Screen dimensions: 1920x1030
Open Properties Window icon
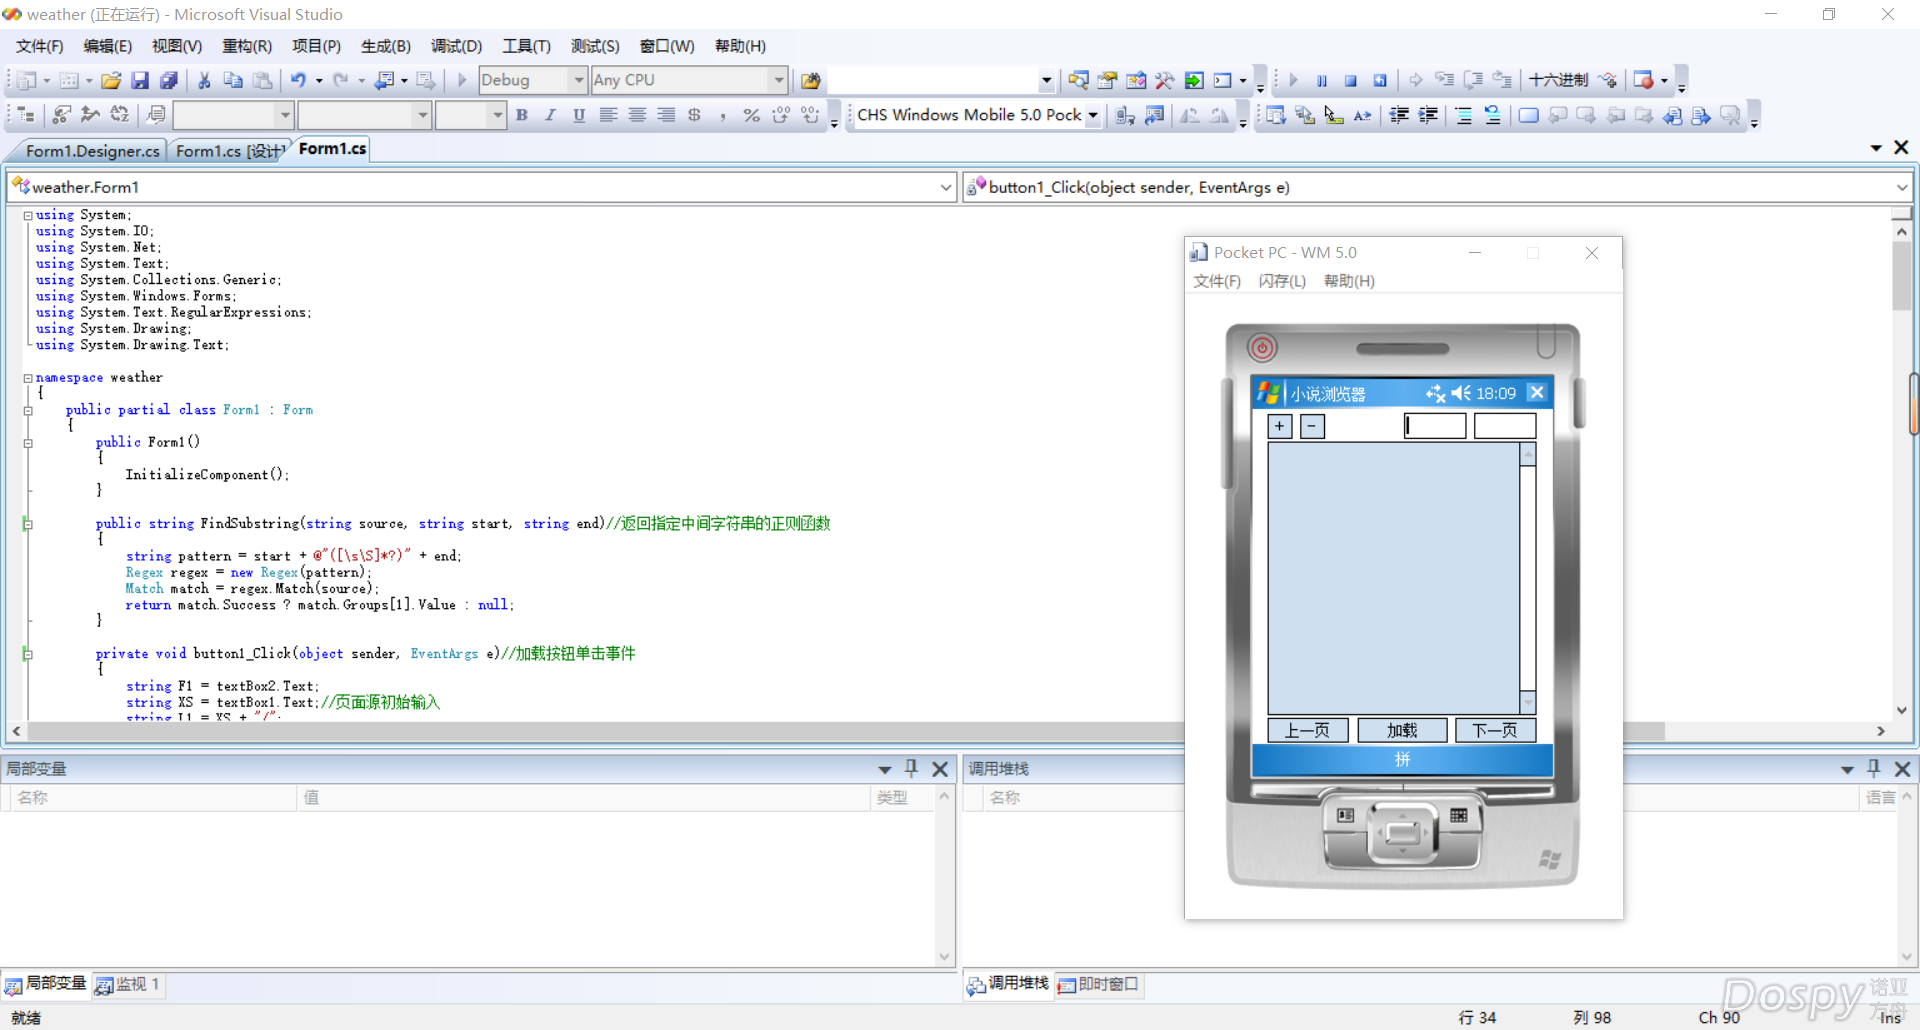(x=1107, y=80)
